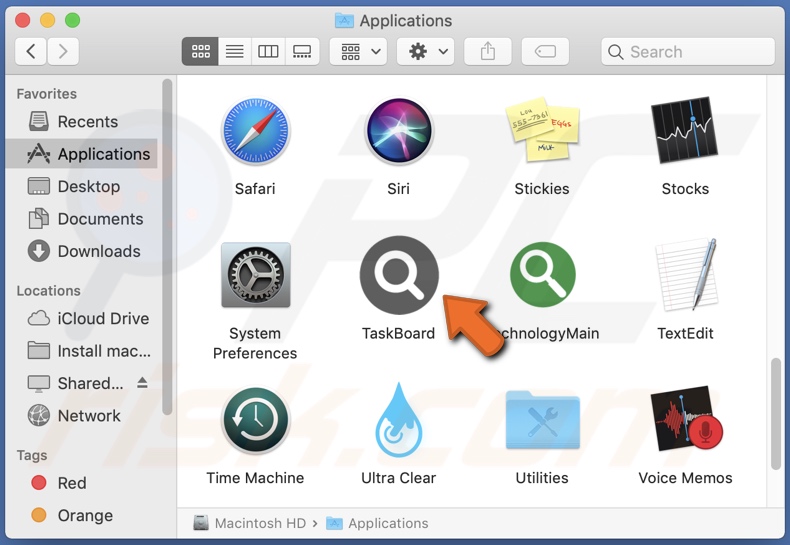Open Documents in the sidebar
This screenshot has height=545, width=790.
[x=83, y=219]
